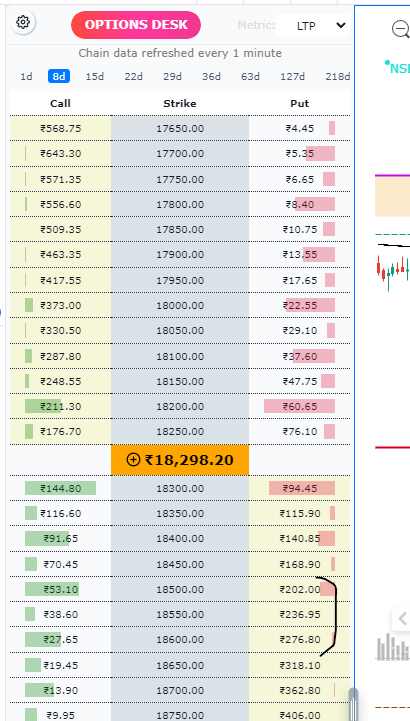Image resolution: width=410 pixels, height=721 pixels.
Task: Click call price ₹330.50
Action: (61, 330)
